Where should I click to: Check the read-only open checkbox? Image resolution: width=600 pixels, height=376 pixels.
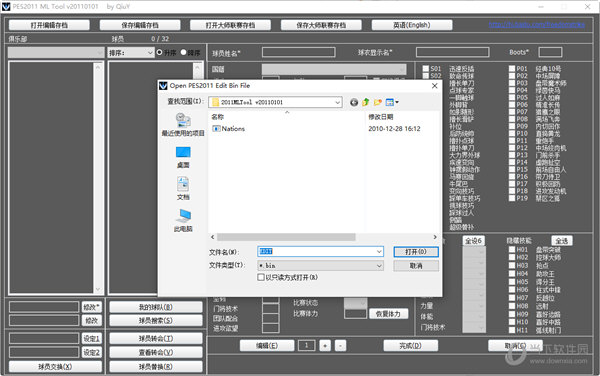[x=261, y=277]
